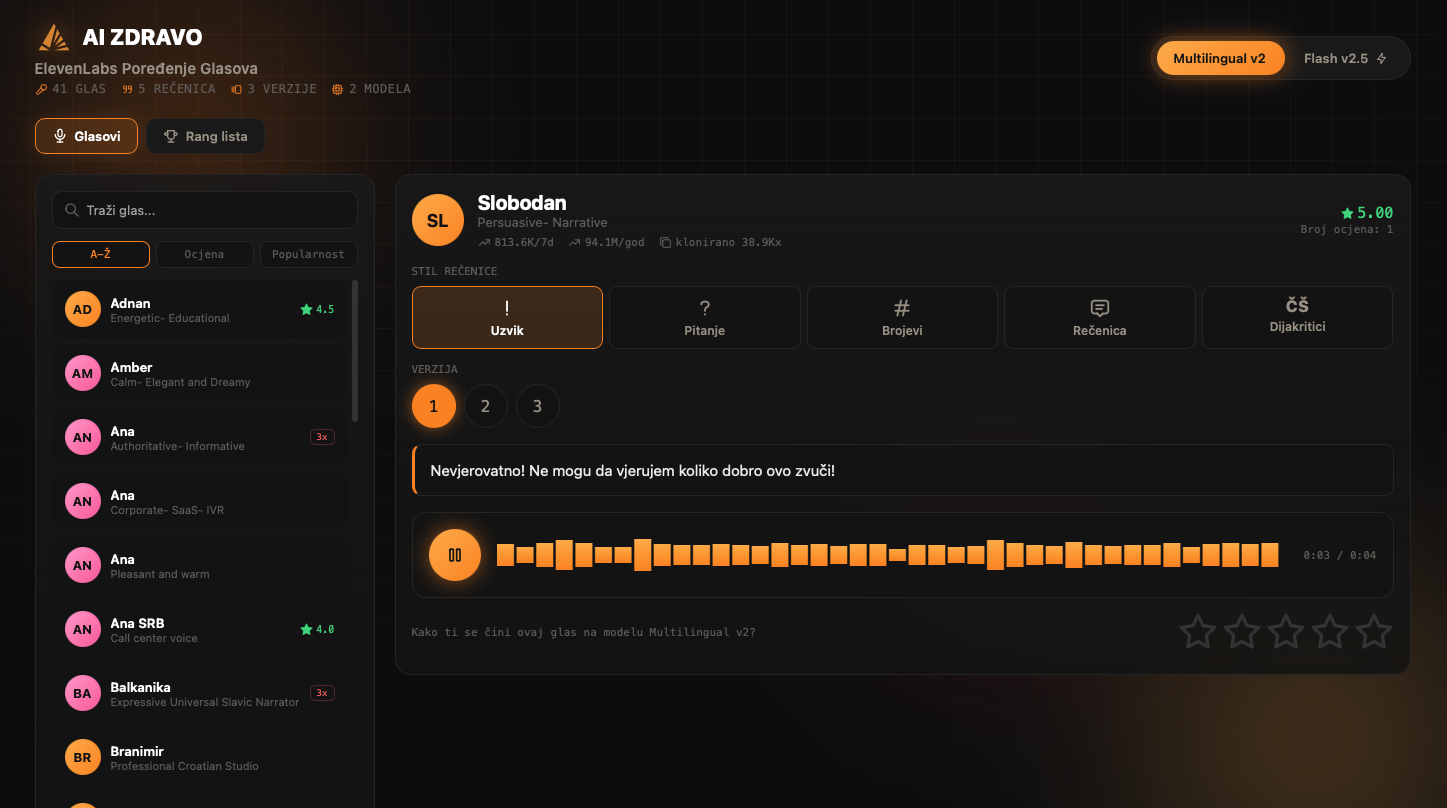
Task: Select the AD avatar for Adnan
Action: click(x=82, y=309)
